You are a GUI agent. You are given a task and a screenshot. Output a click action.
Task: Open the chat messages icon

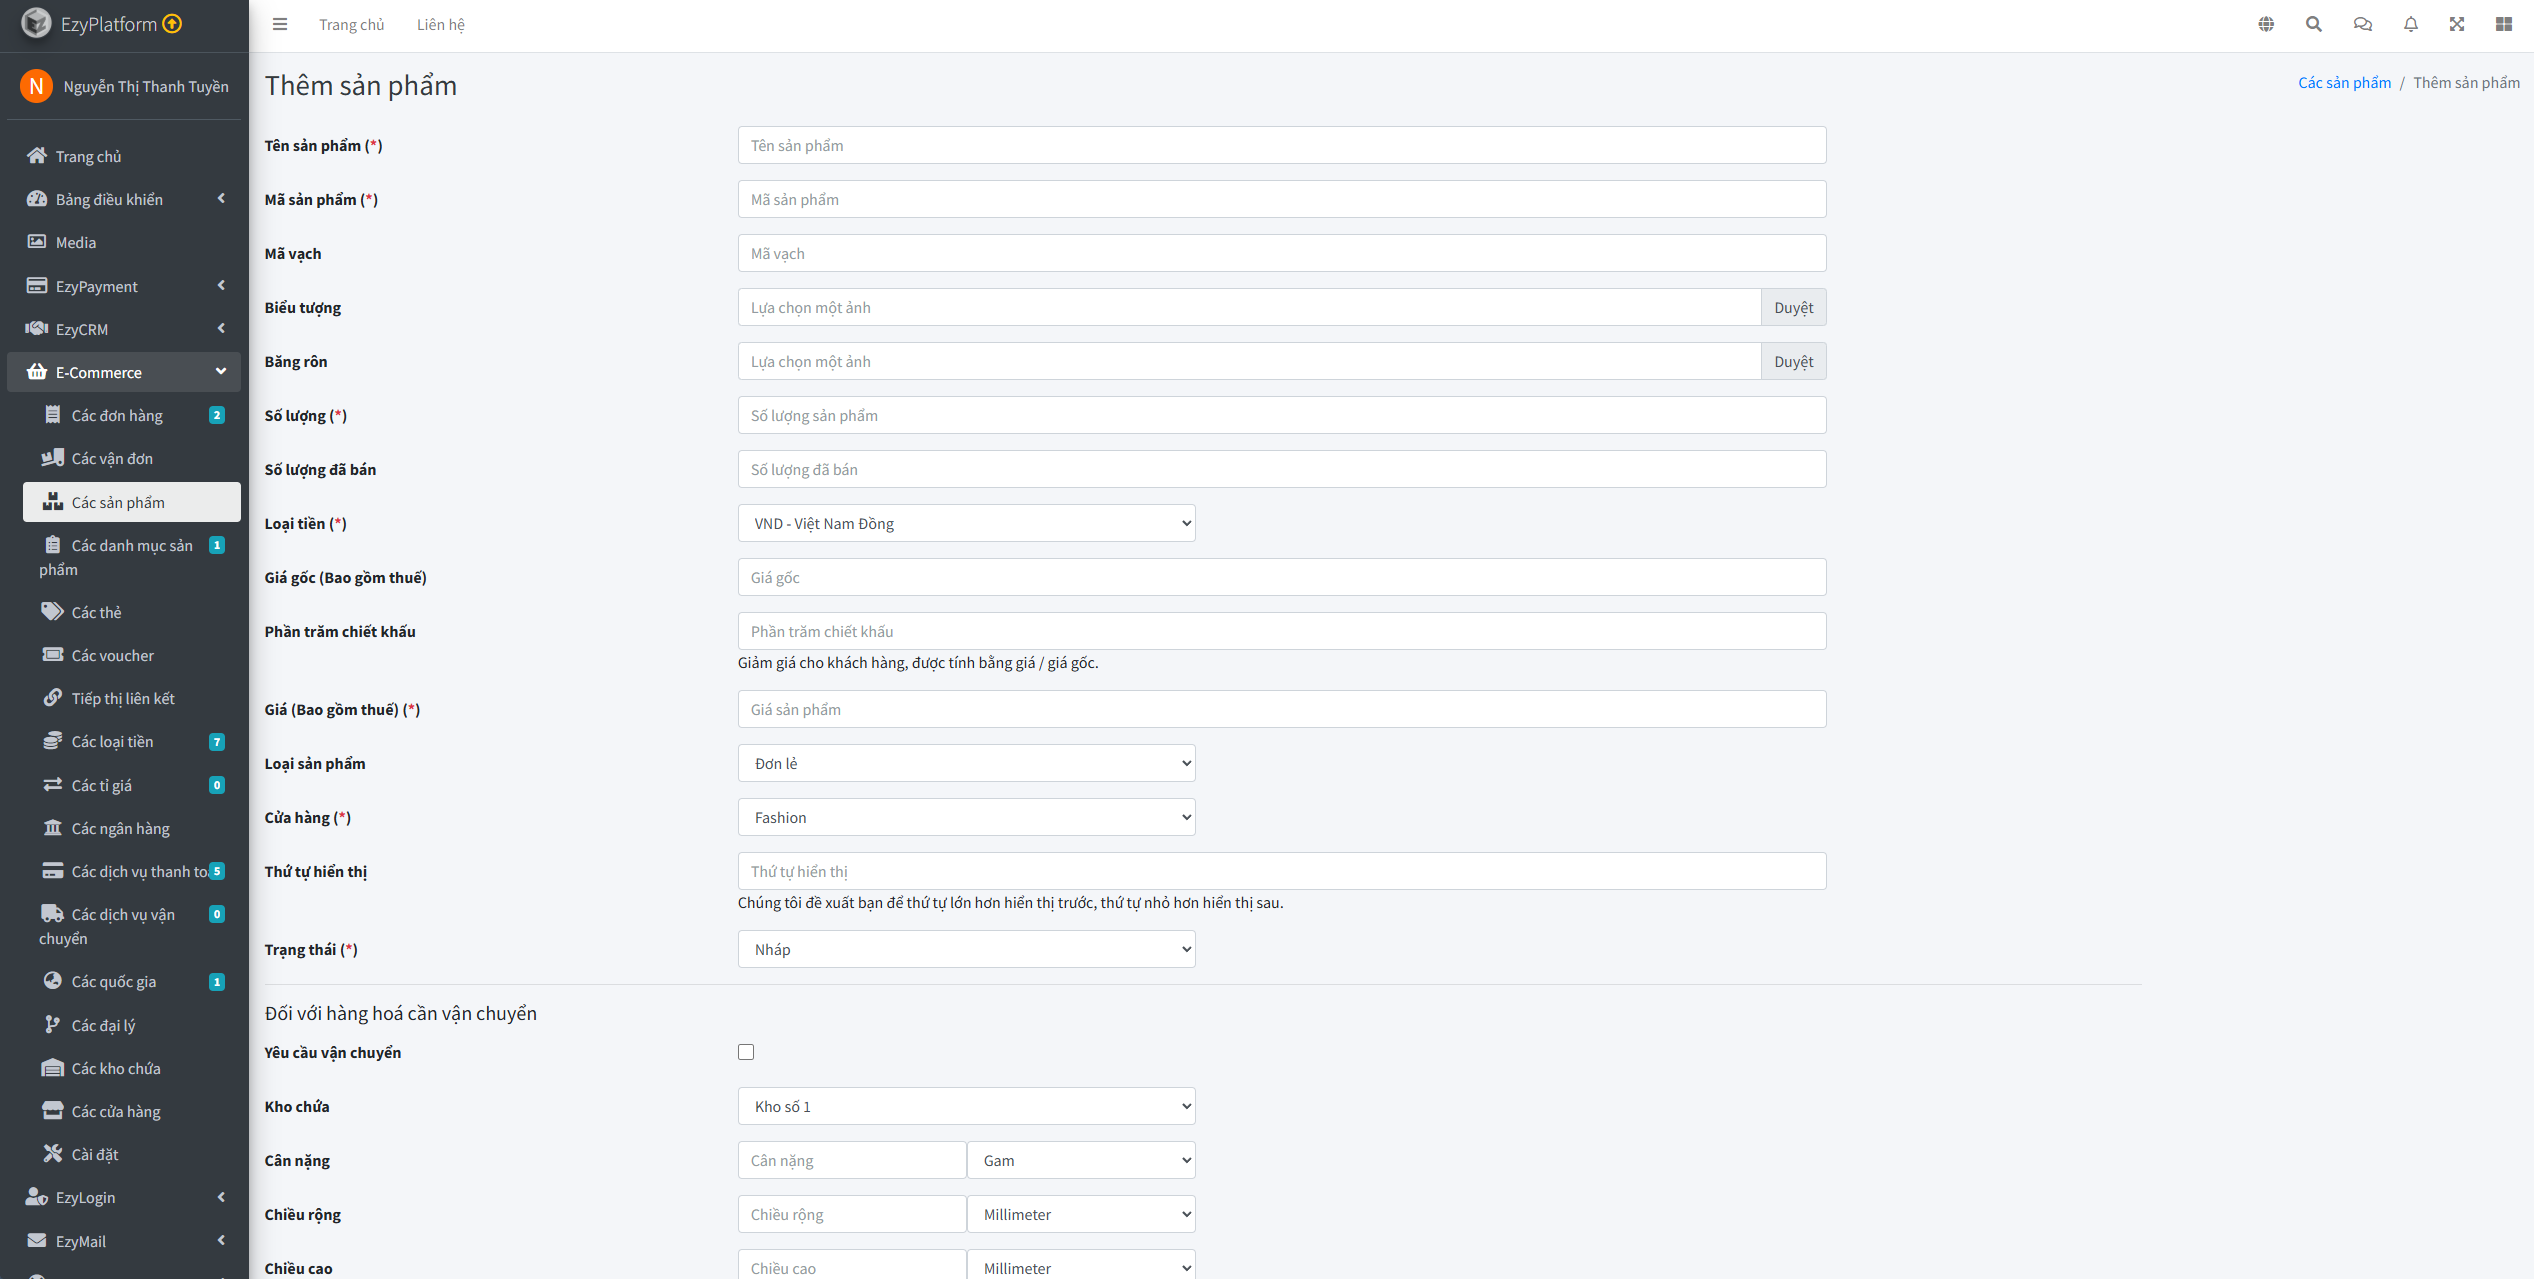coord(2362,25)
